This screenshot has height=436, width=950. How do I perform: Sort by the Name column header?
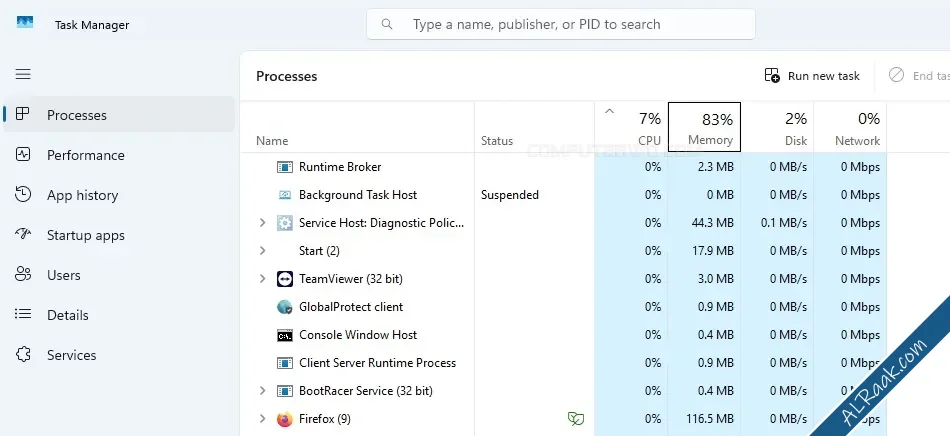click(357, 127)
